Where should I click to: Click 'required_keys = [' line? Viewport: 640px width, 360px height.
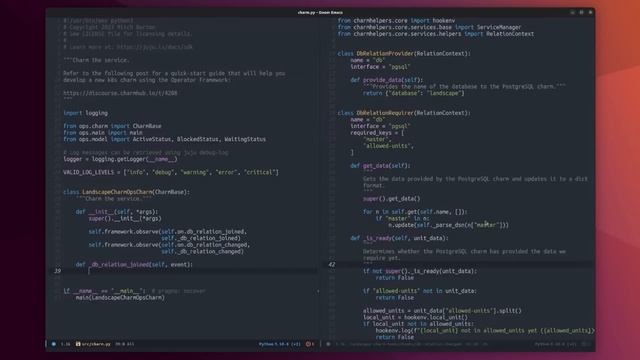coord(377,133)
